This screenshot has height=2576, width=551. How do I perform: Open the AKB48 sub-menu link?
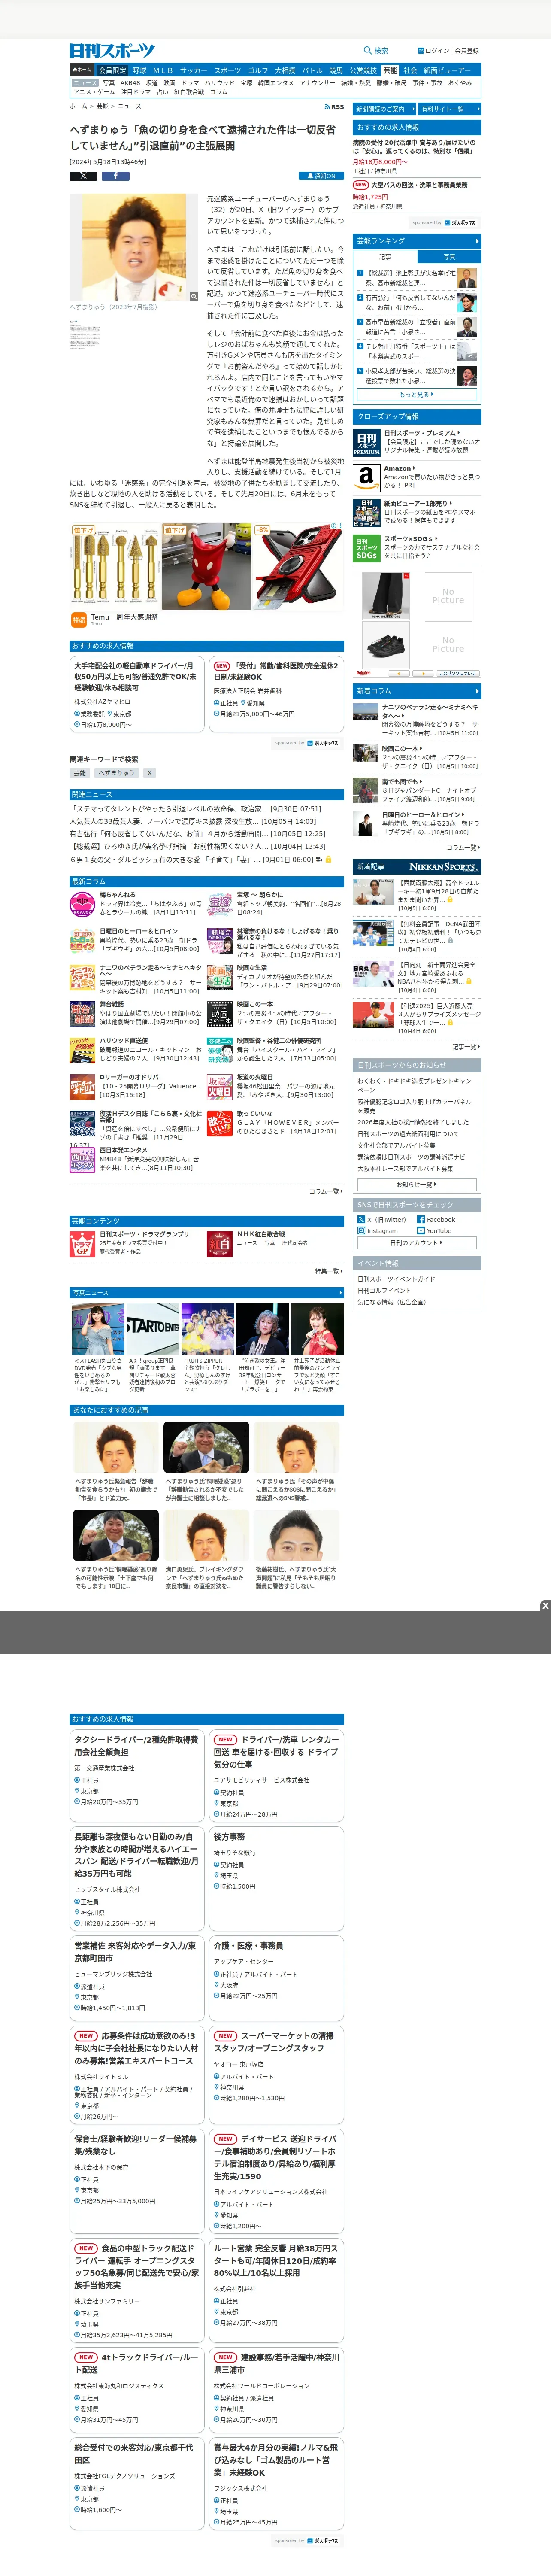click(x=130, y=83)
